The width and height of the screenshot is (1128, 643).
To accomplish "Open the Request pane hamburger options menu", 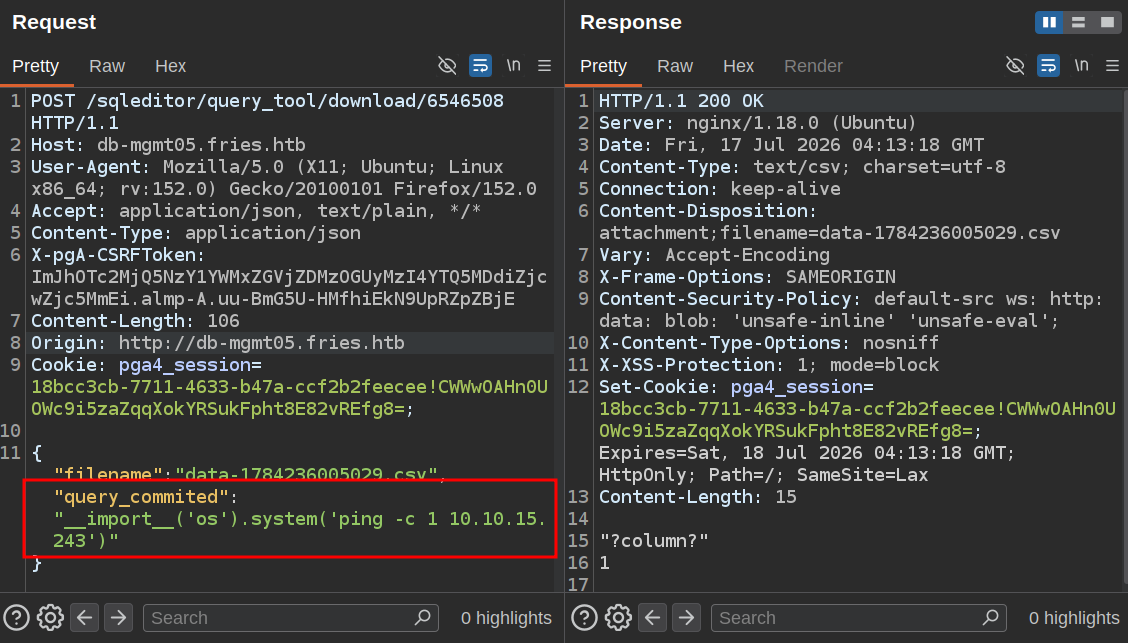I will 545,65.
